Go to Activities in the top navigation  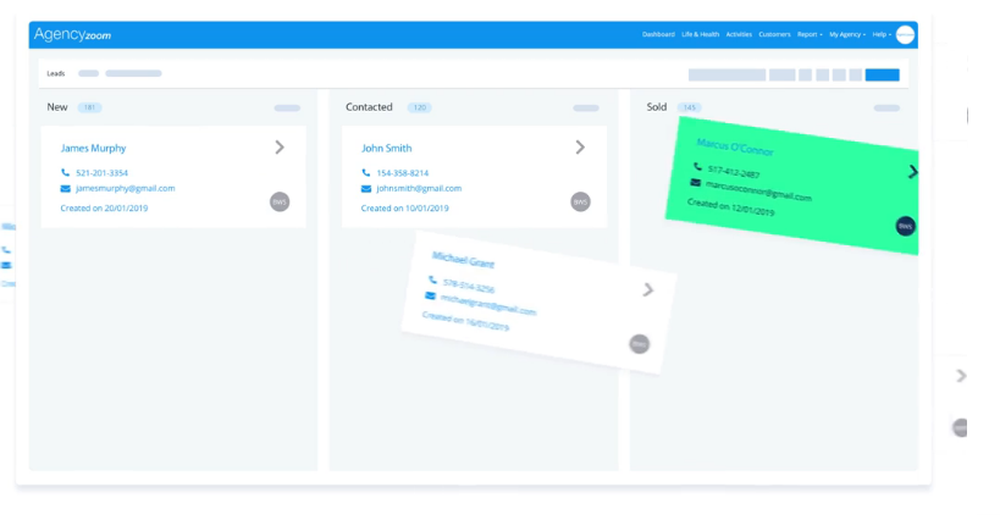click(739, 34)
